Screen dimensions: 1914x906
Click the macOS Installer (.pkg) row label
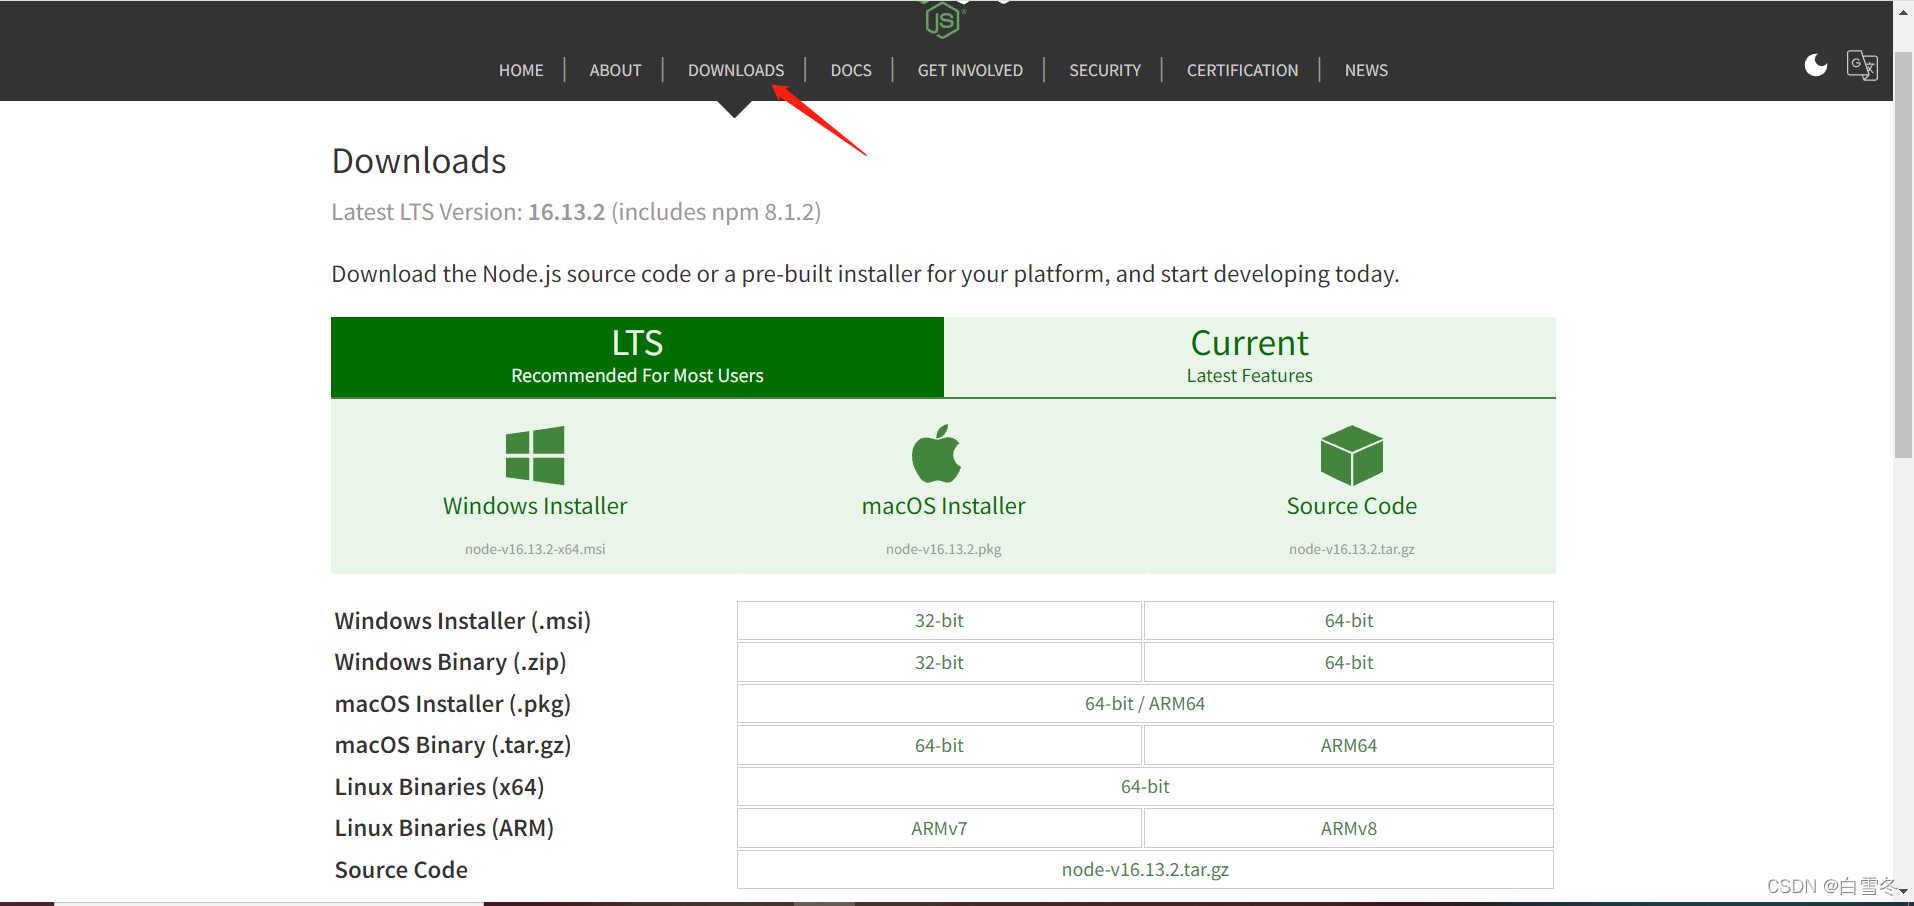(x=453, y=704)
